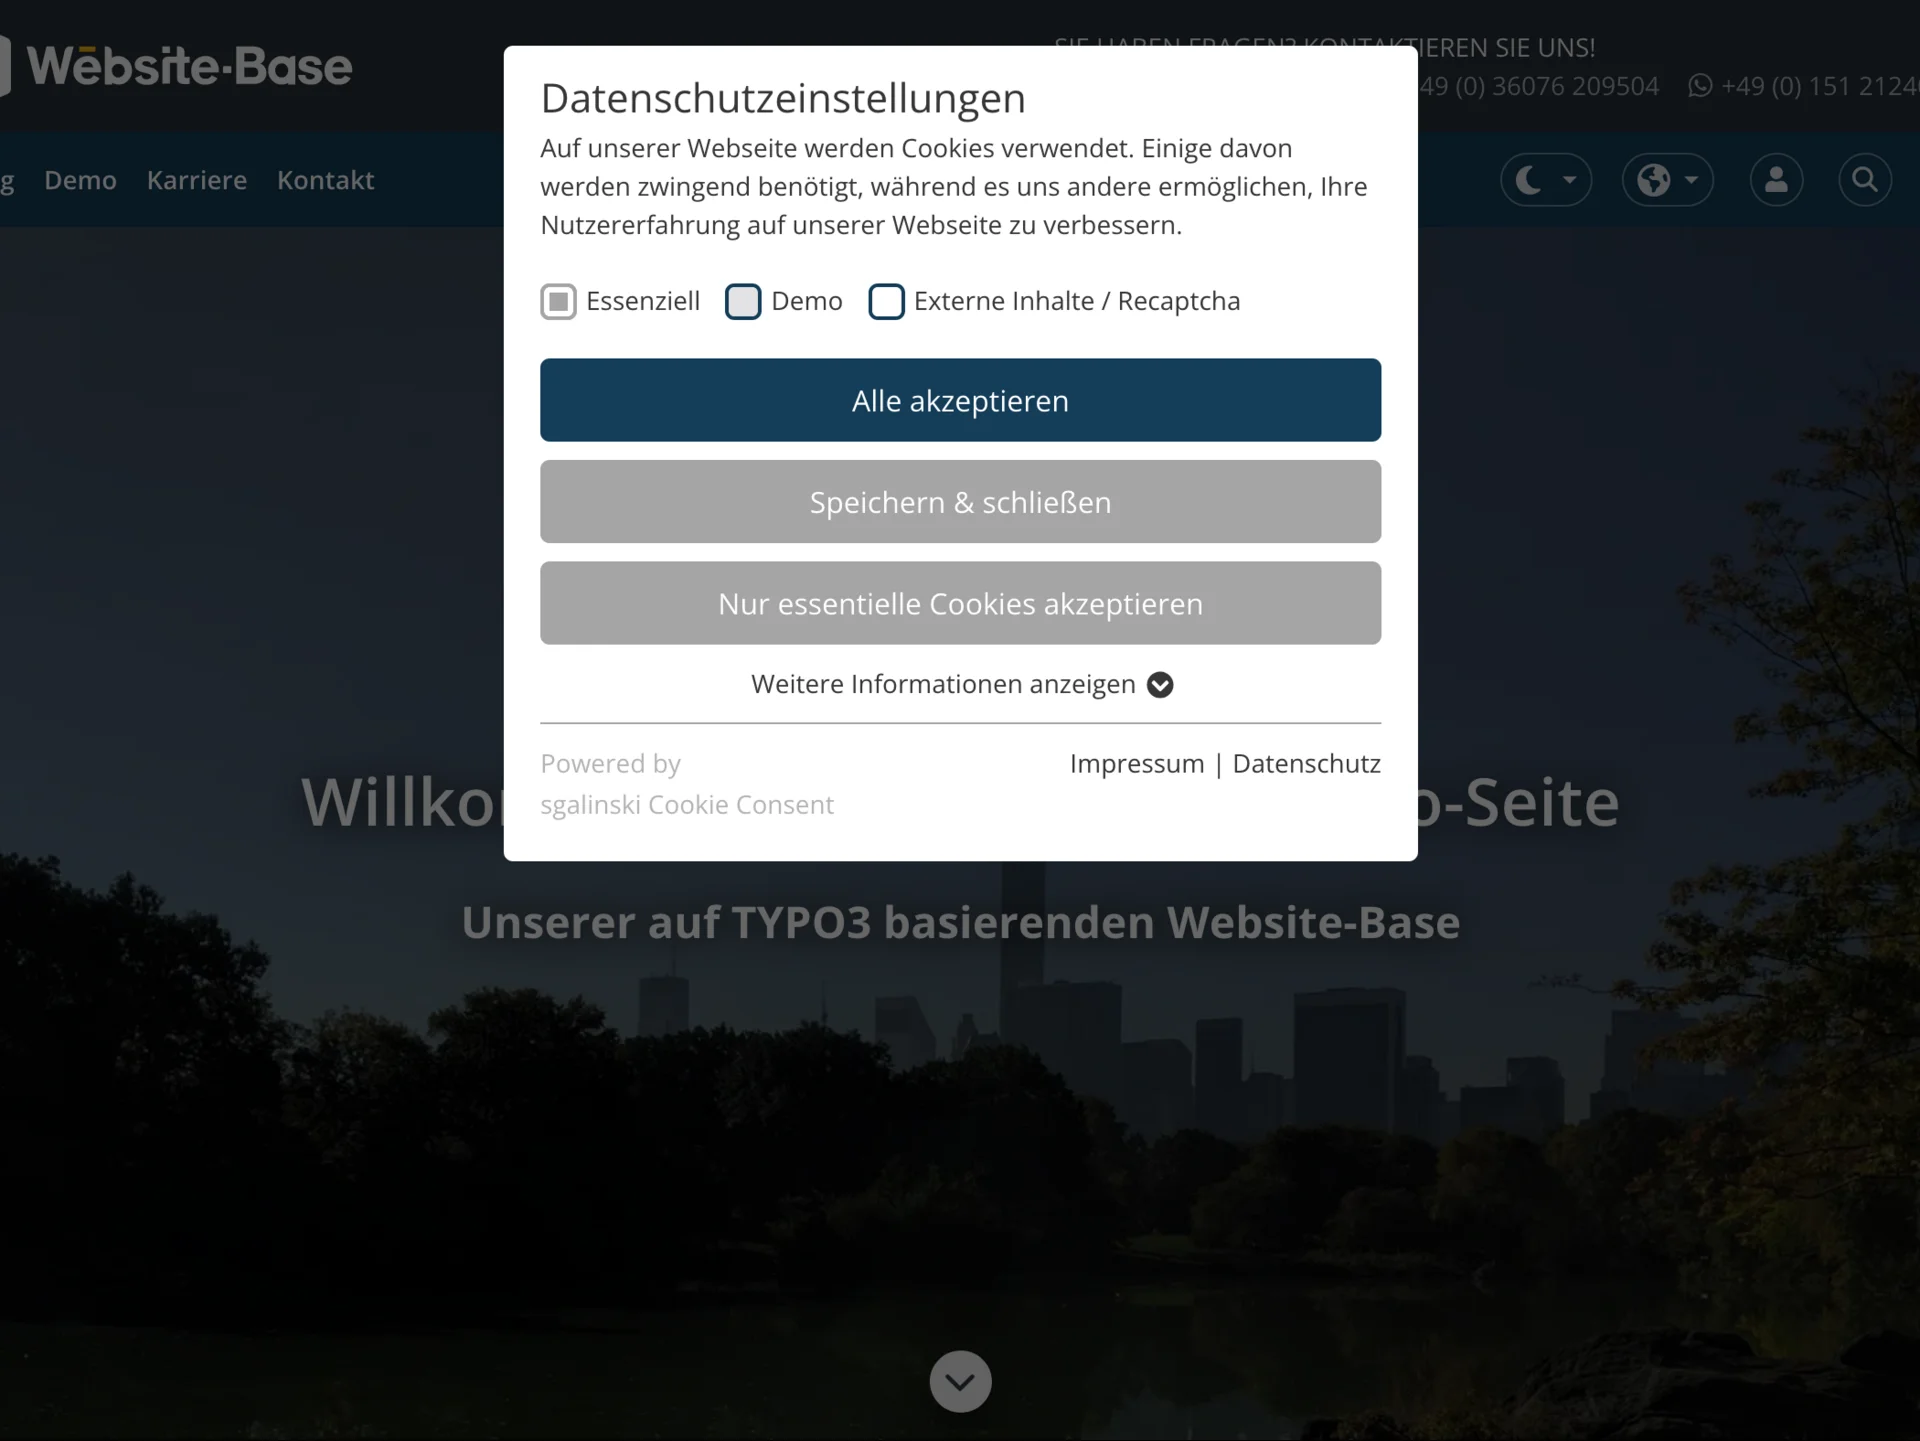Image resolution: width=1920 pixels, height=1441 pixels.
Task: Open the search magnifier icon
Action: coord(1863,179)
